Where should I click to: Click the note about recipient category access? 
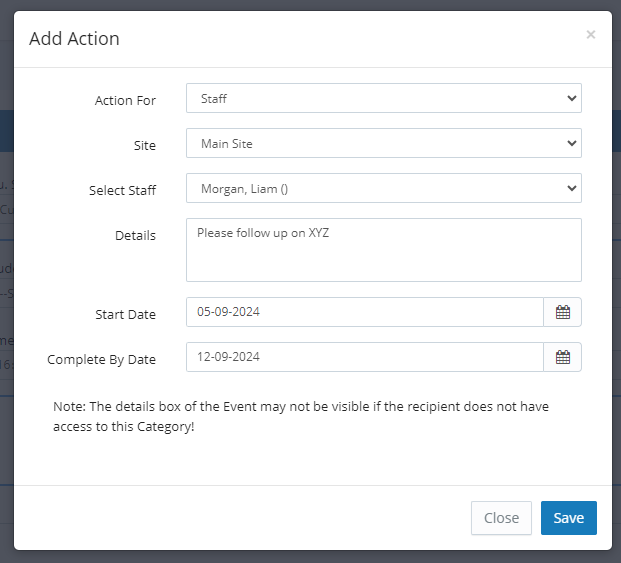tap(300, 417)
